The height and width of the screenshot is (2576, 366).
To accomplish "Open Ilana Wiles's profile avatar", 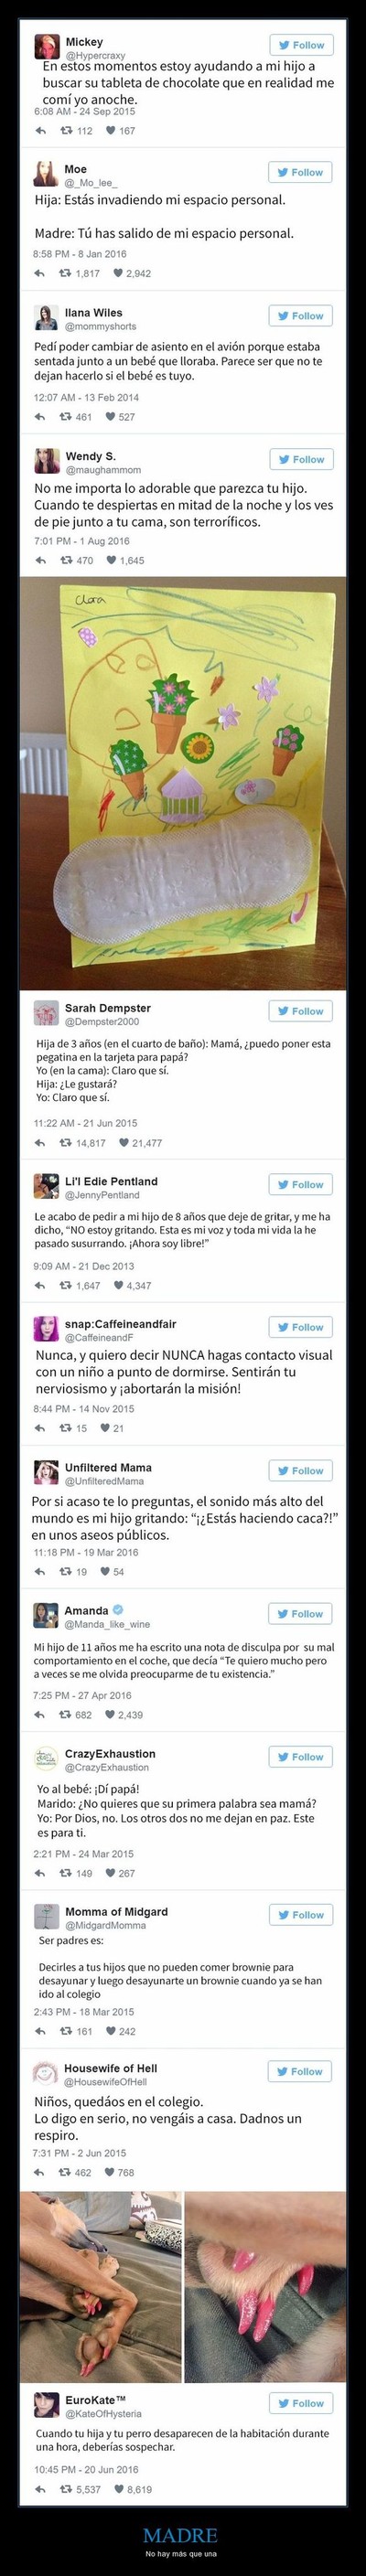I will 46,318.
